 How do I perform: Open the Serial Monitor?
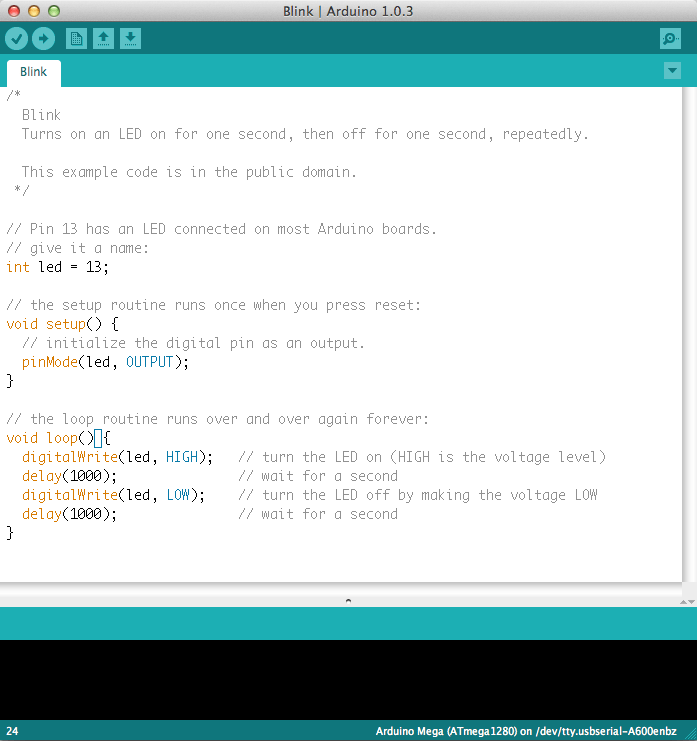pyautogui.click(x=670, y=39)
